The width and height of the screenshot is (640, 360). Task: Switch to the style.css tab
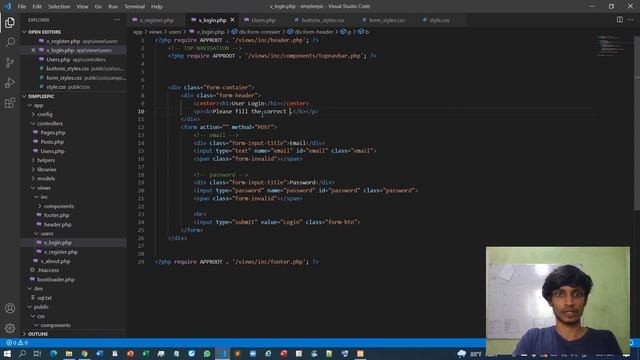(439, 20)
